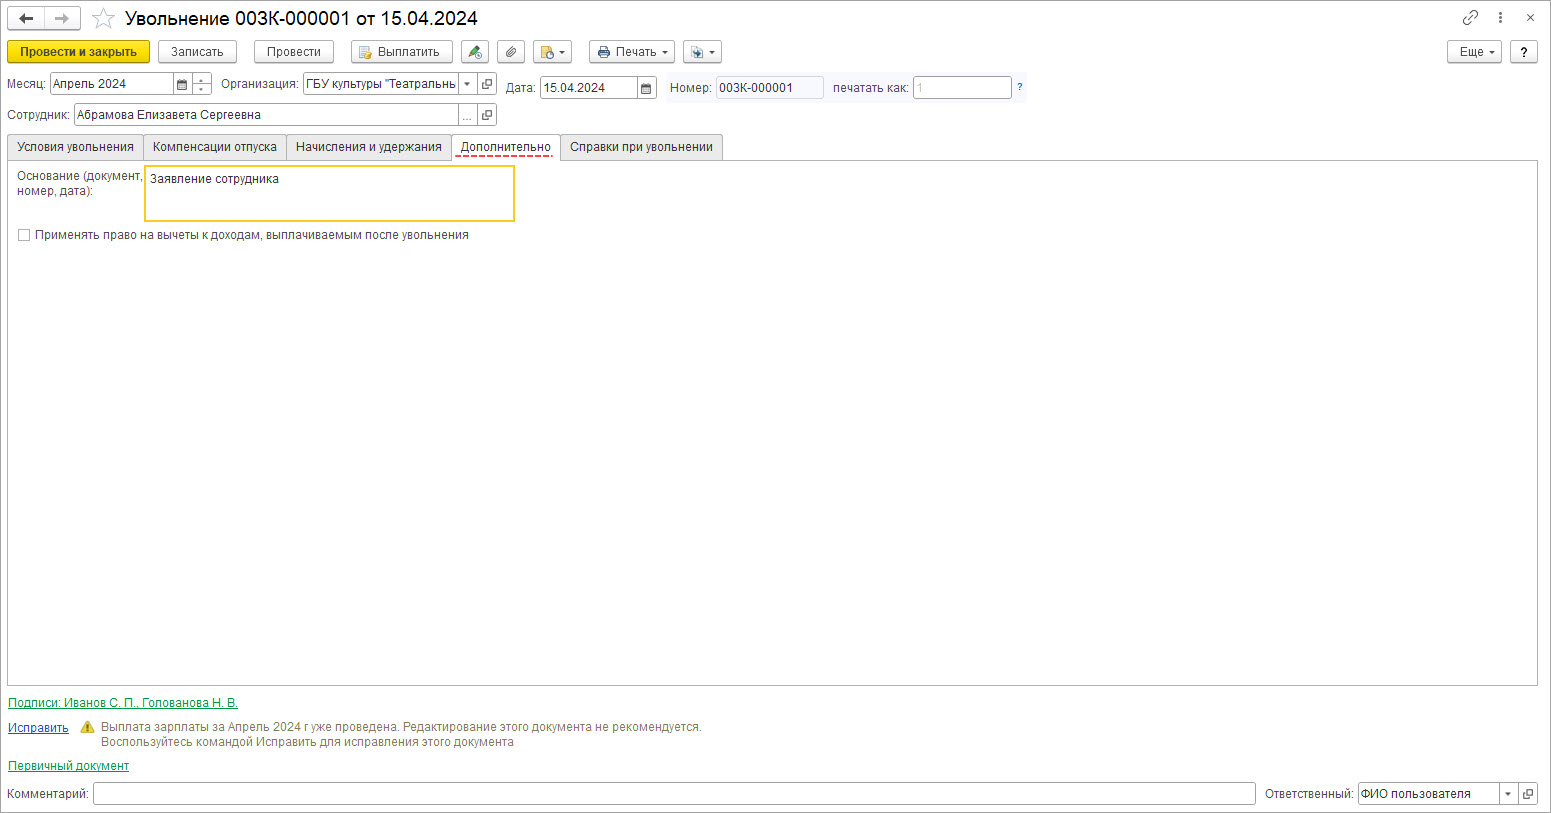Open calendar for the Месяц field
1551x813 pixels.
182,84
